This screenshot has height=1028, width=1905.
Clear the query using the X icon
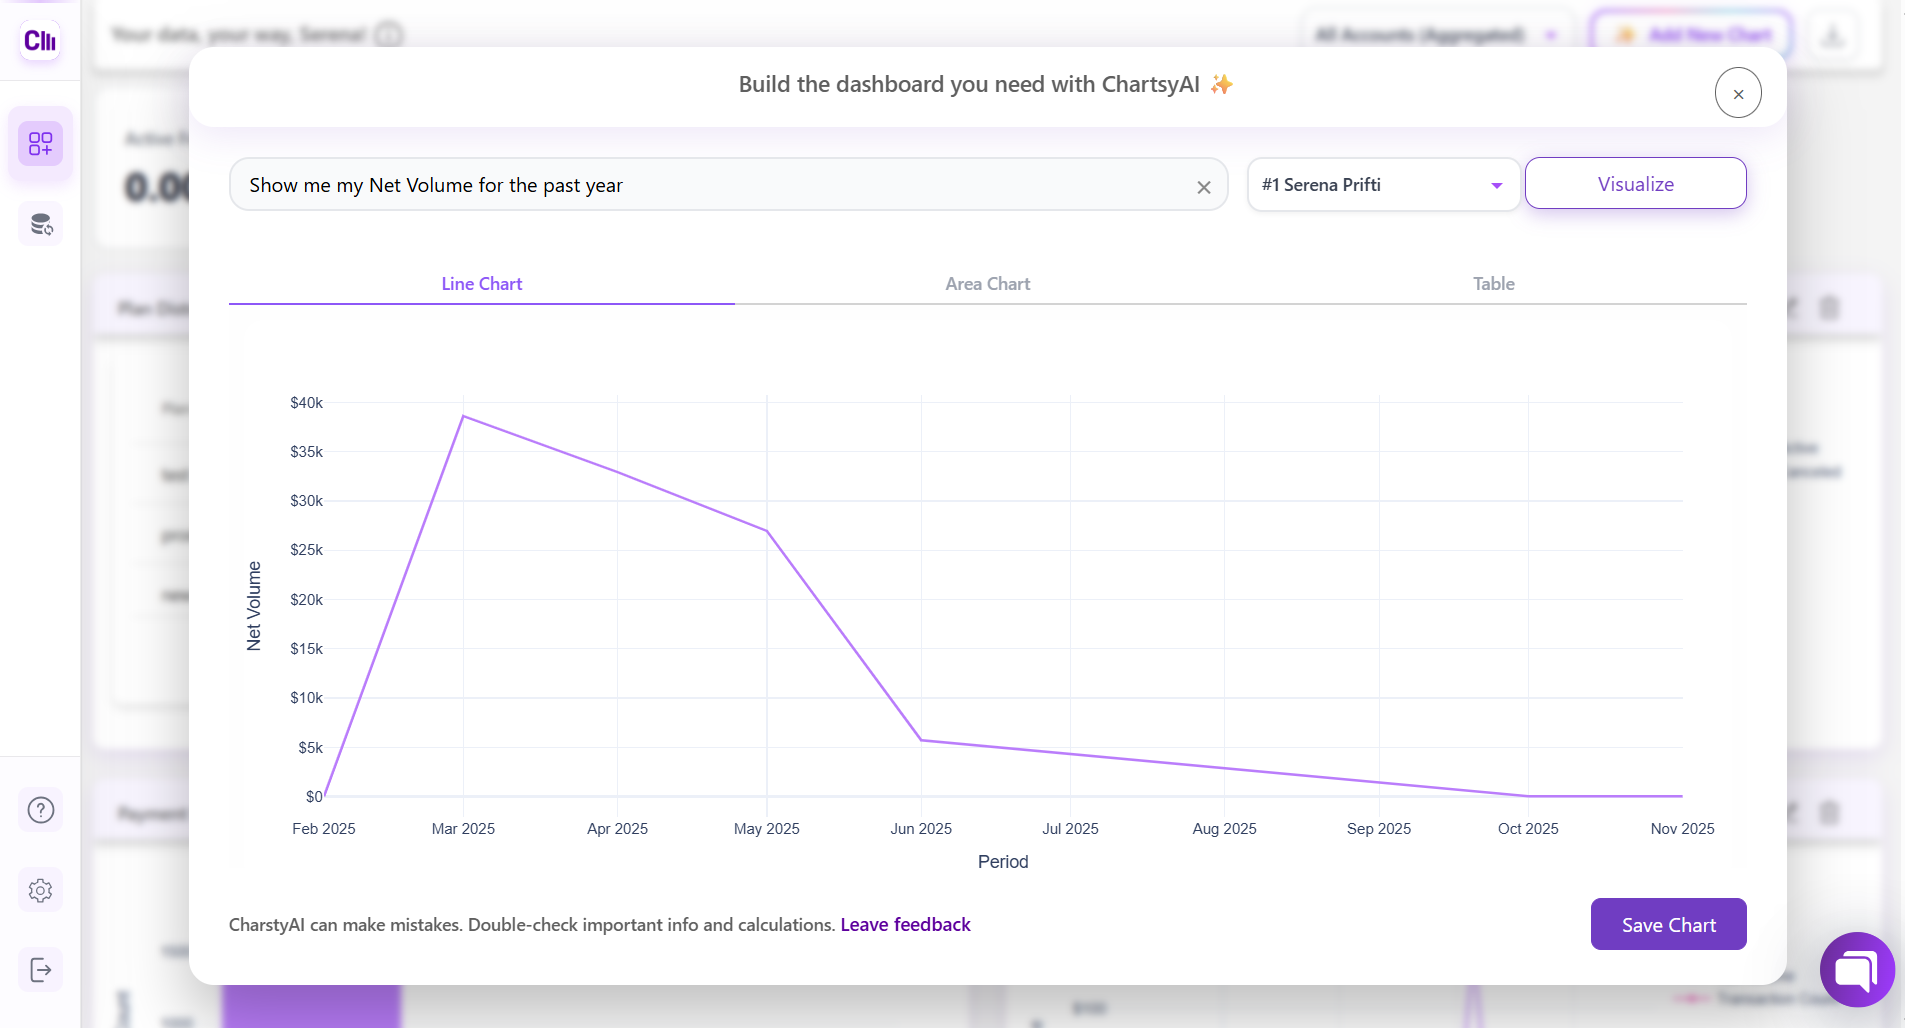[1203, 186]
